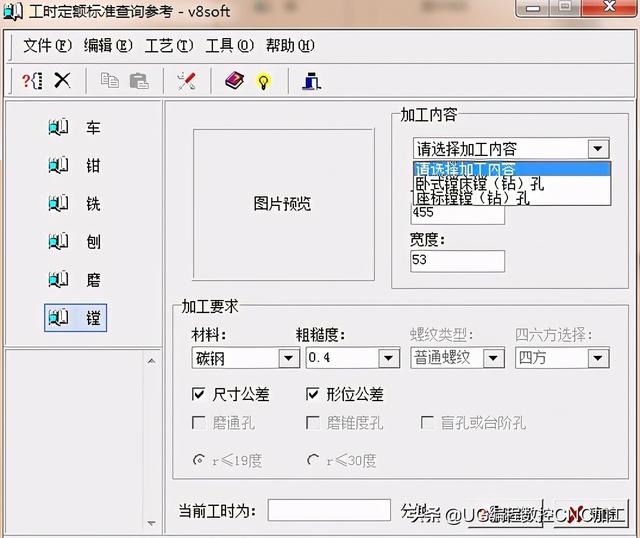Screen dimensions: 640x538
Task: Toggle the 尺寸公差 checkbox
Action: coord(198,394)
